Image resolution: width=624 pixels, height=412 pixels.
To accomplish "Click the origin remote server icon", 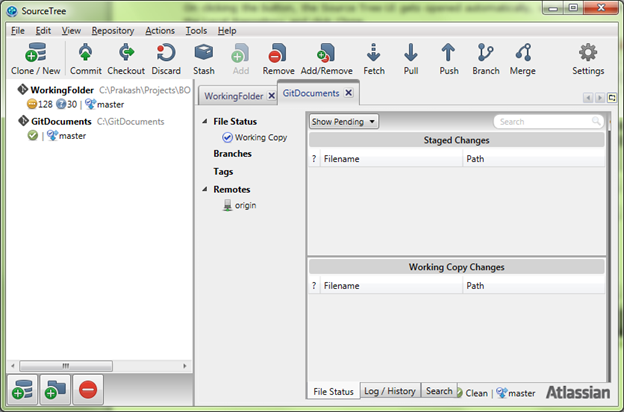I will coord(227,205).
